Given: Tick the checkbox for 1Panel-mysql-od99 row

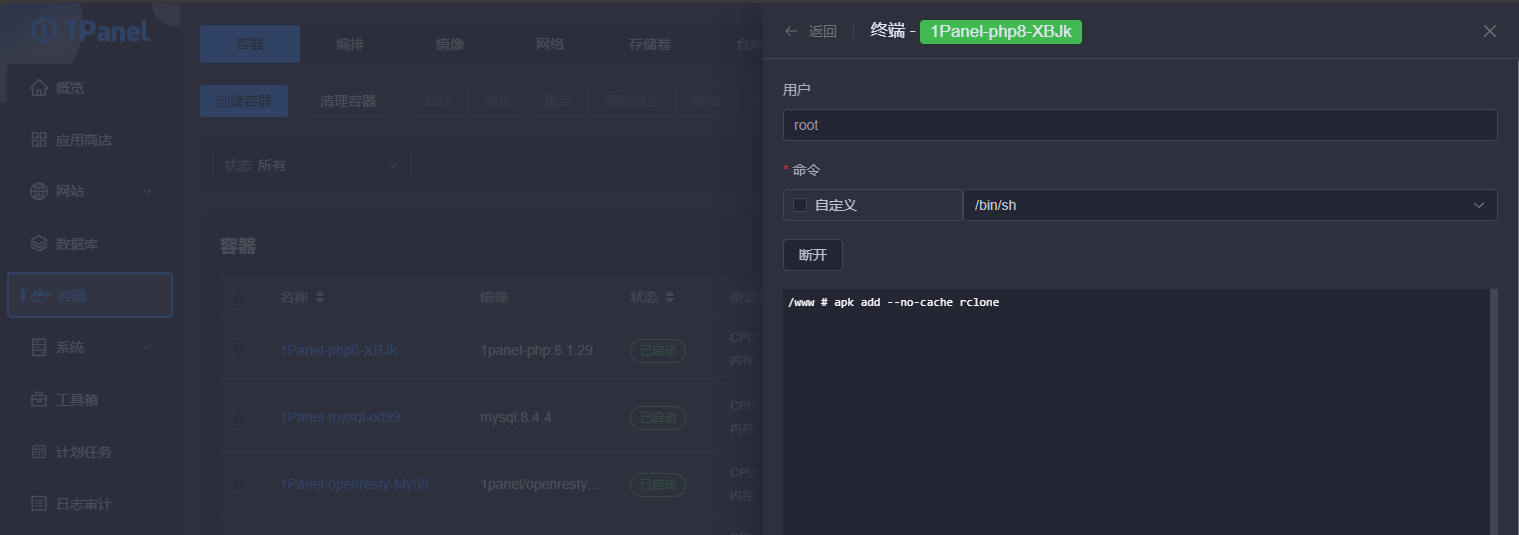Looking at the screenshot, I should click(x=238, y=418).
